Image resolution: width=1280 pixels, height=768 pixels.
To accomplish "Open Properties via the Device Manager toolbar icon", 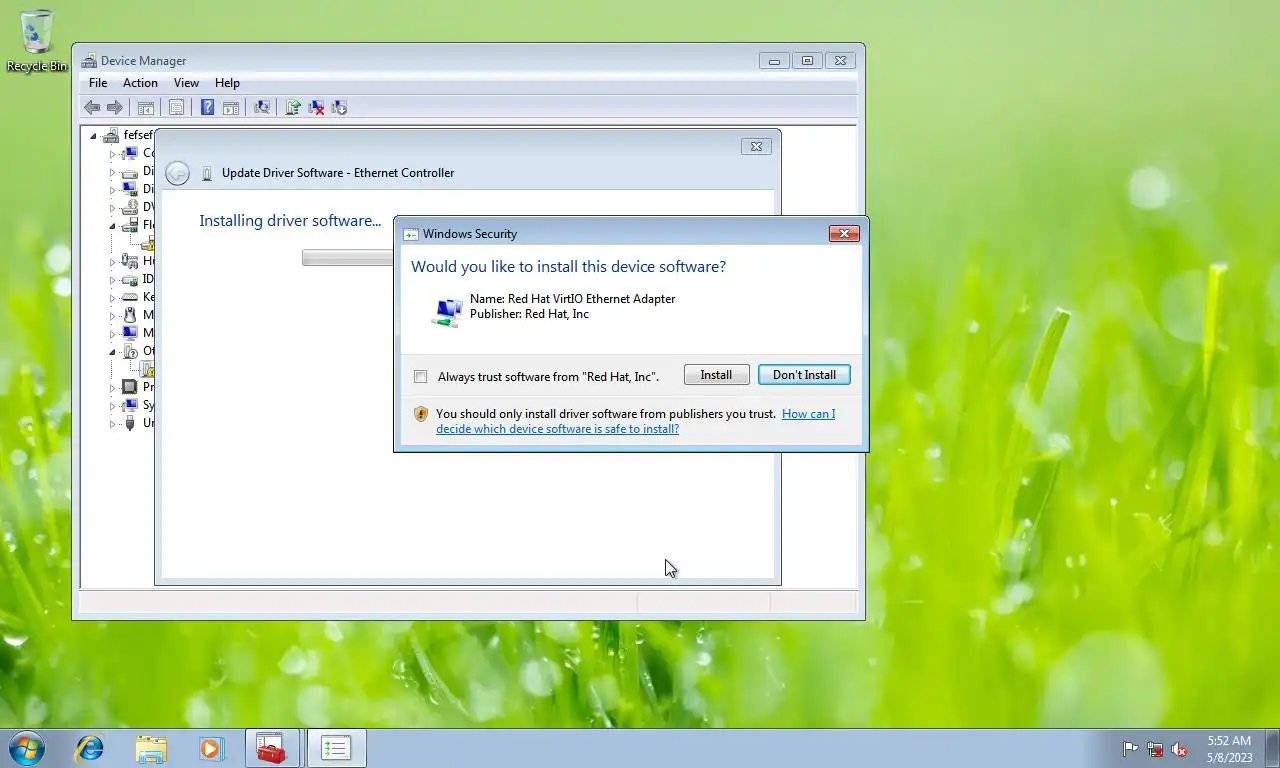I will pos(176,108).
